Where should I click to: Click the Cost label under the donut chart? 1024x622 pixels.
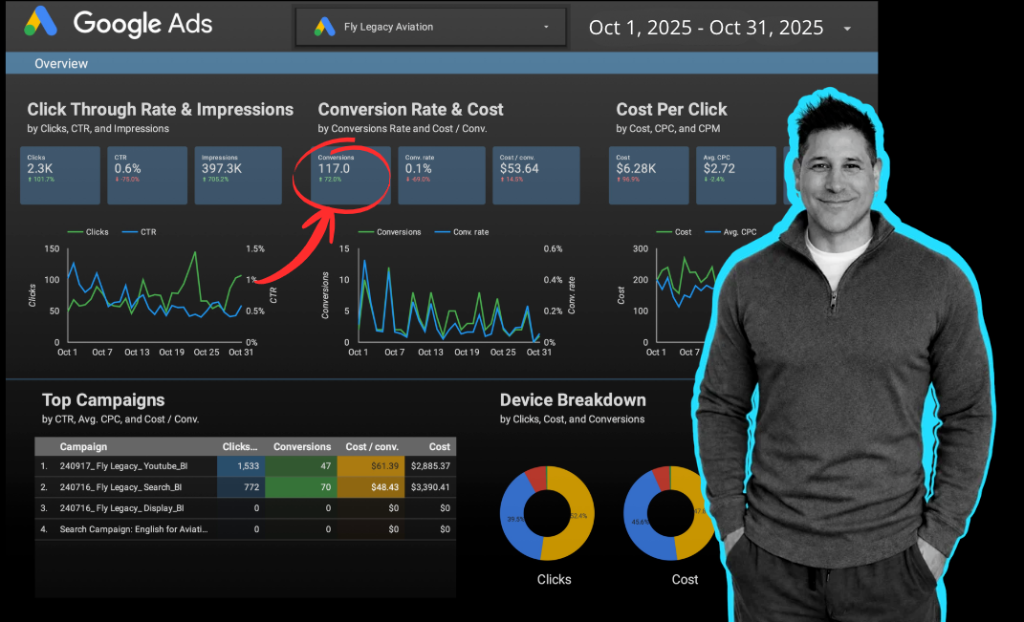pos(684,580)
